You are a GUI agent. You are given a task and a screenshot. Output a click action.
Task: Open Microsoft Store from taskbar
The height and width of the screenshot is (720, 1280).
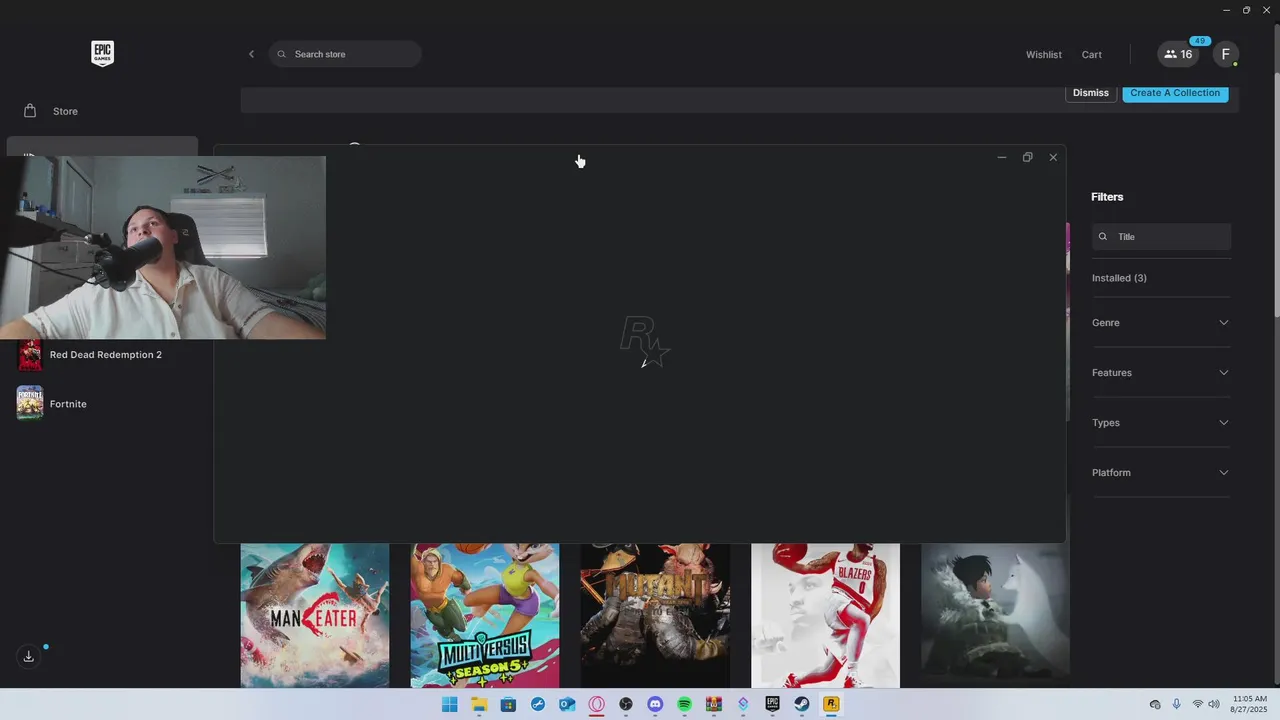tap(508, 704)
